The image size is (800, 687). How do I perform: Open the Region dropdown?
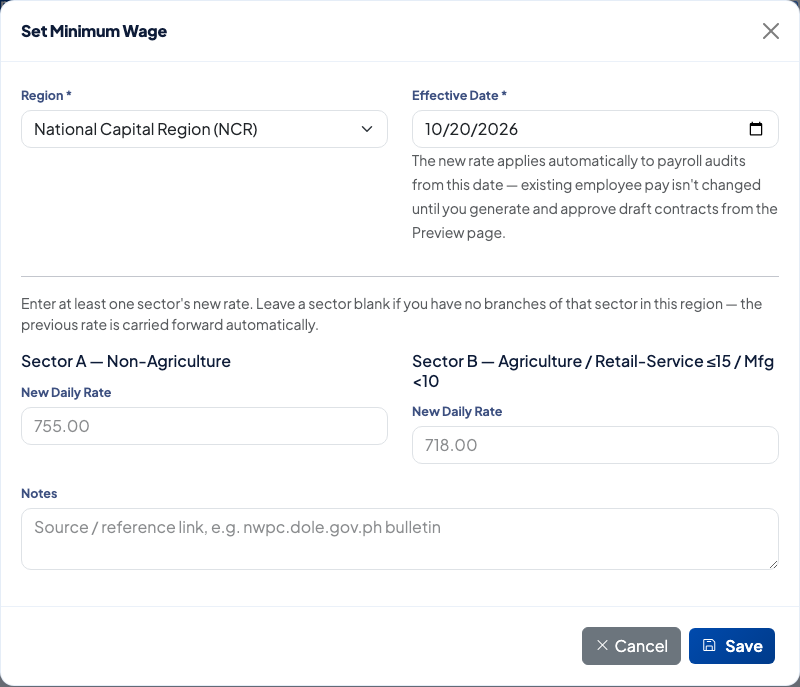coord(204,129)
